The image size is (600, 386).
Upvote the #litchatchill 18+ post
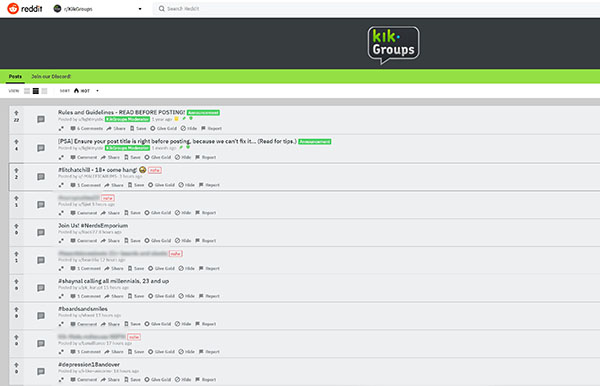click(16, 170)
